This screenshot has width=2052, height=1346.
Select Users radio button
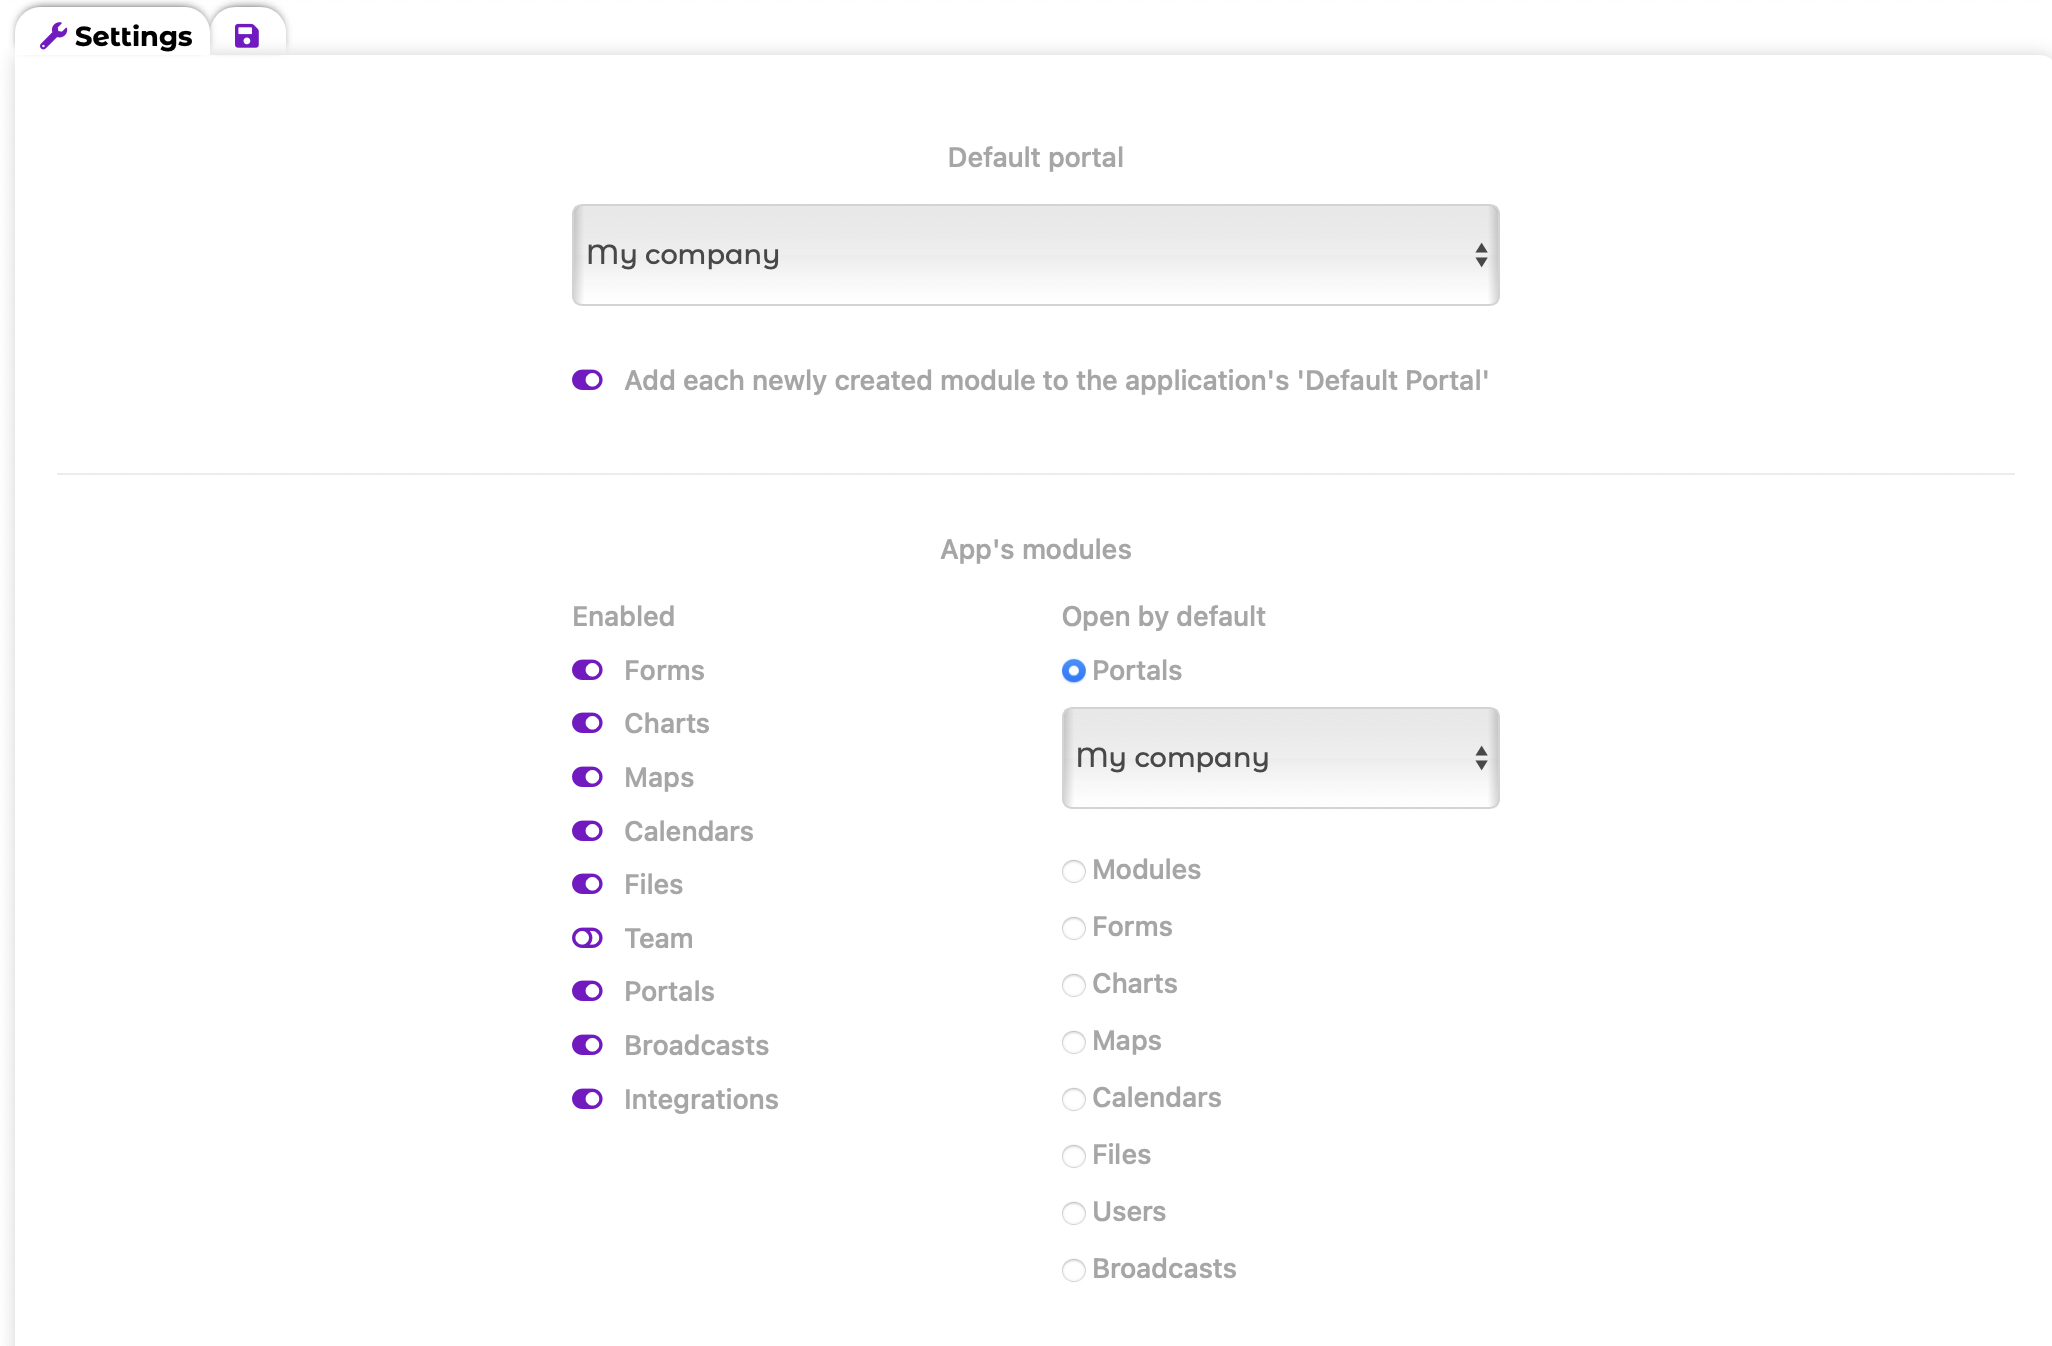[1074, 1213]
